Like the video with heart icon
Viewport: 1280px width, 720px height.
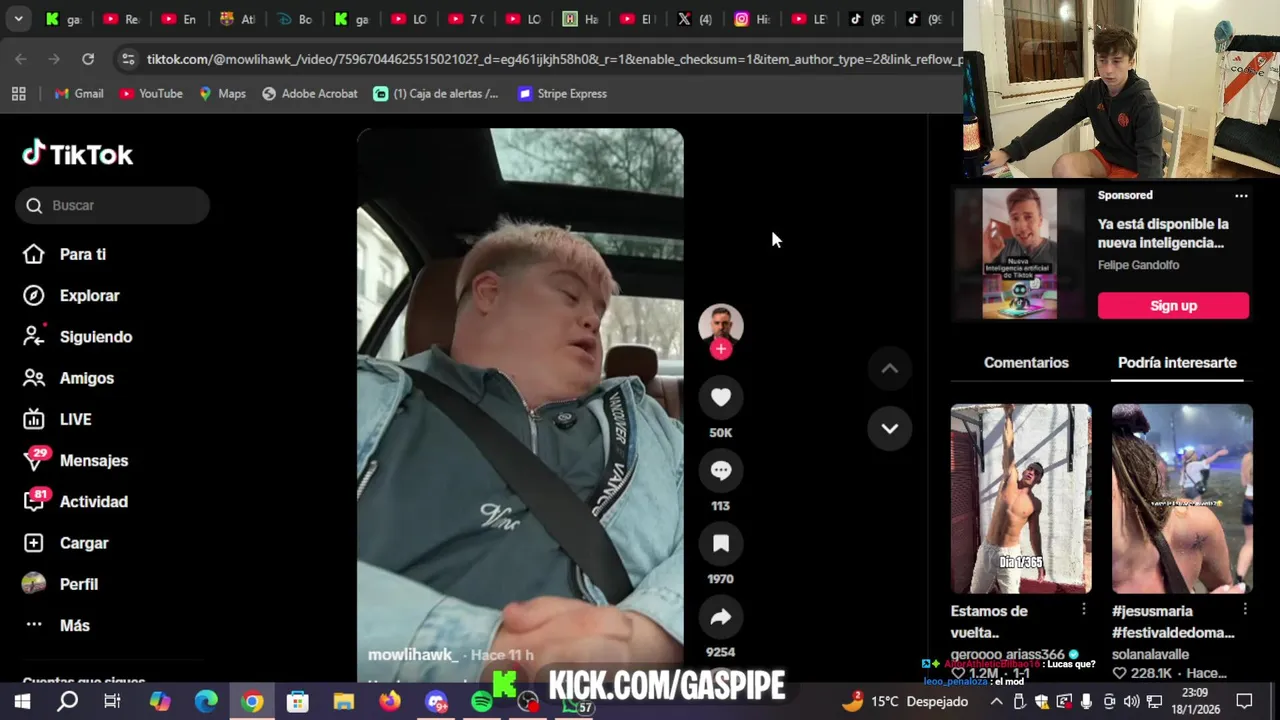(x=720, y=397)
